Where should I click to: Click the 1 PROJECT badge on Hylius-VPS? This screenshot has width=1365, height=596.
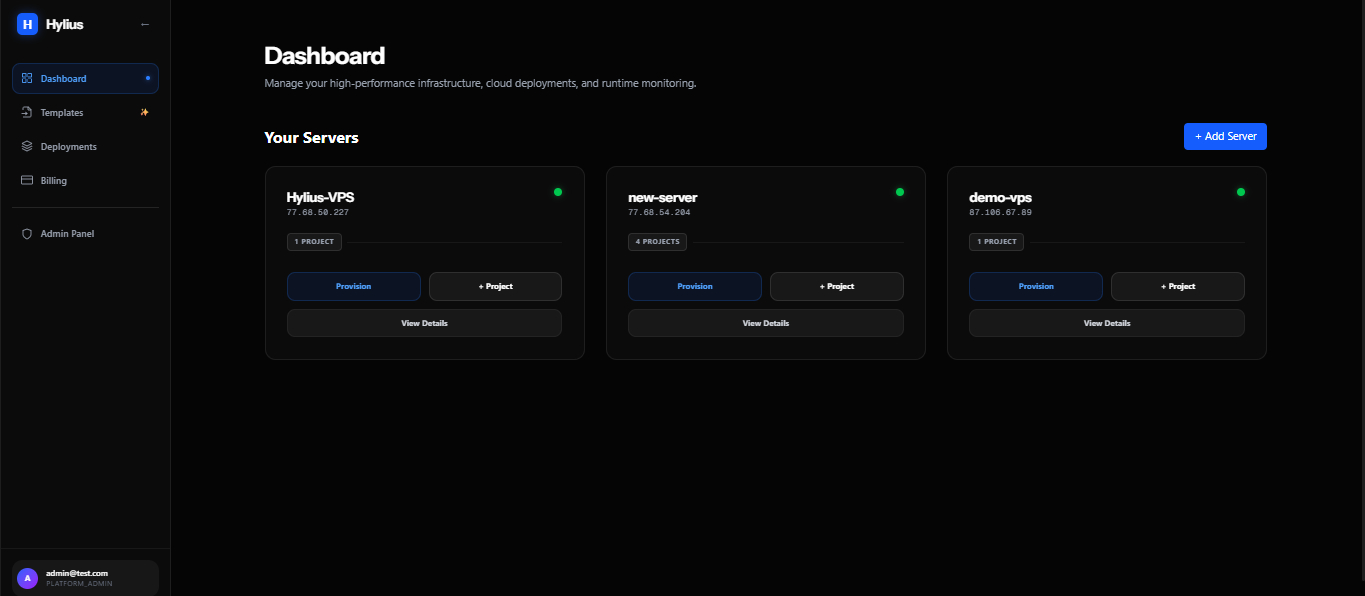pyautogui.click(x=314, y=242)
